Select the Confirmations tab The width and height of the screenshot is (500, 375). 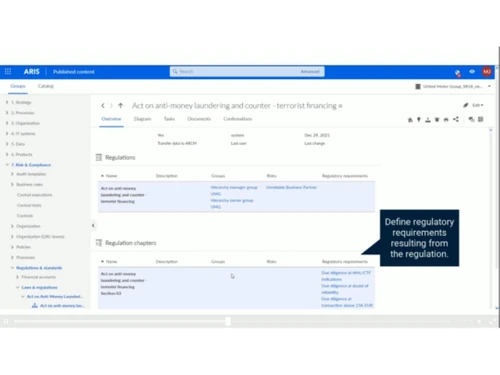[238, 119]
